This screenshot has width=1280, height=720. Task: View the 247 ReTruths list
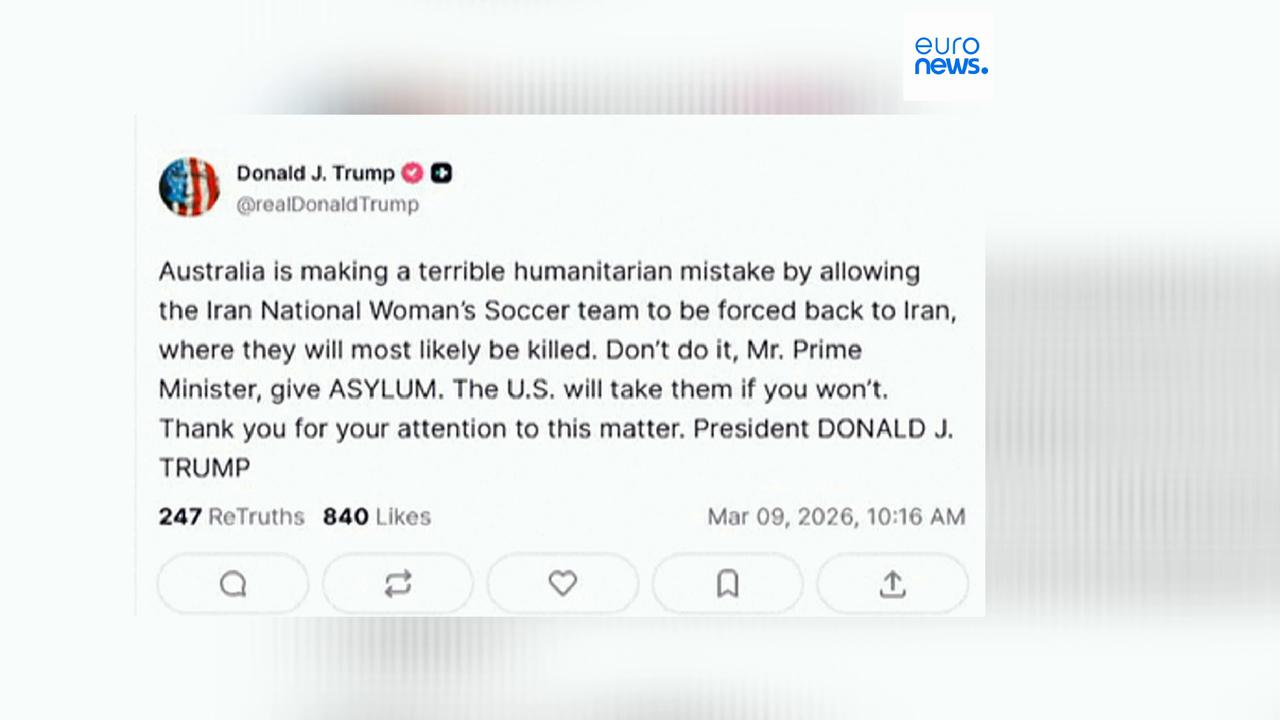231,517
